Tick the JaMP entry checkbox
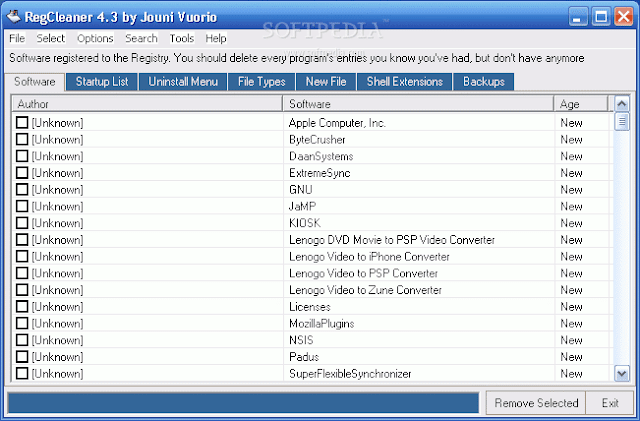This screenshot has width=640, height=421. click(22, 206)
